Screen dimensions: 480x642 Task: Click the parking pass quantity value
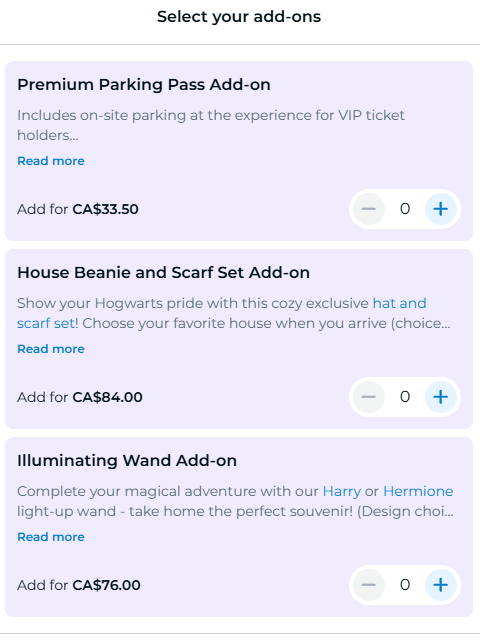click(405, 209)
